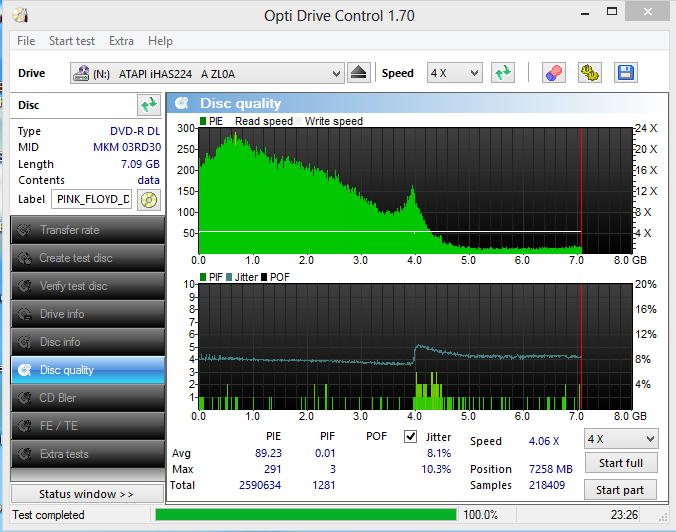Click the Type value DVD-R DL

click(x=135, y=131)
